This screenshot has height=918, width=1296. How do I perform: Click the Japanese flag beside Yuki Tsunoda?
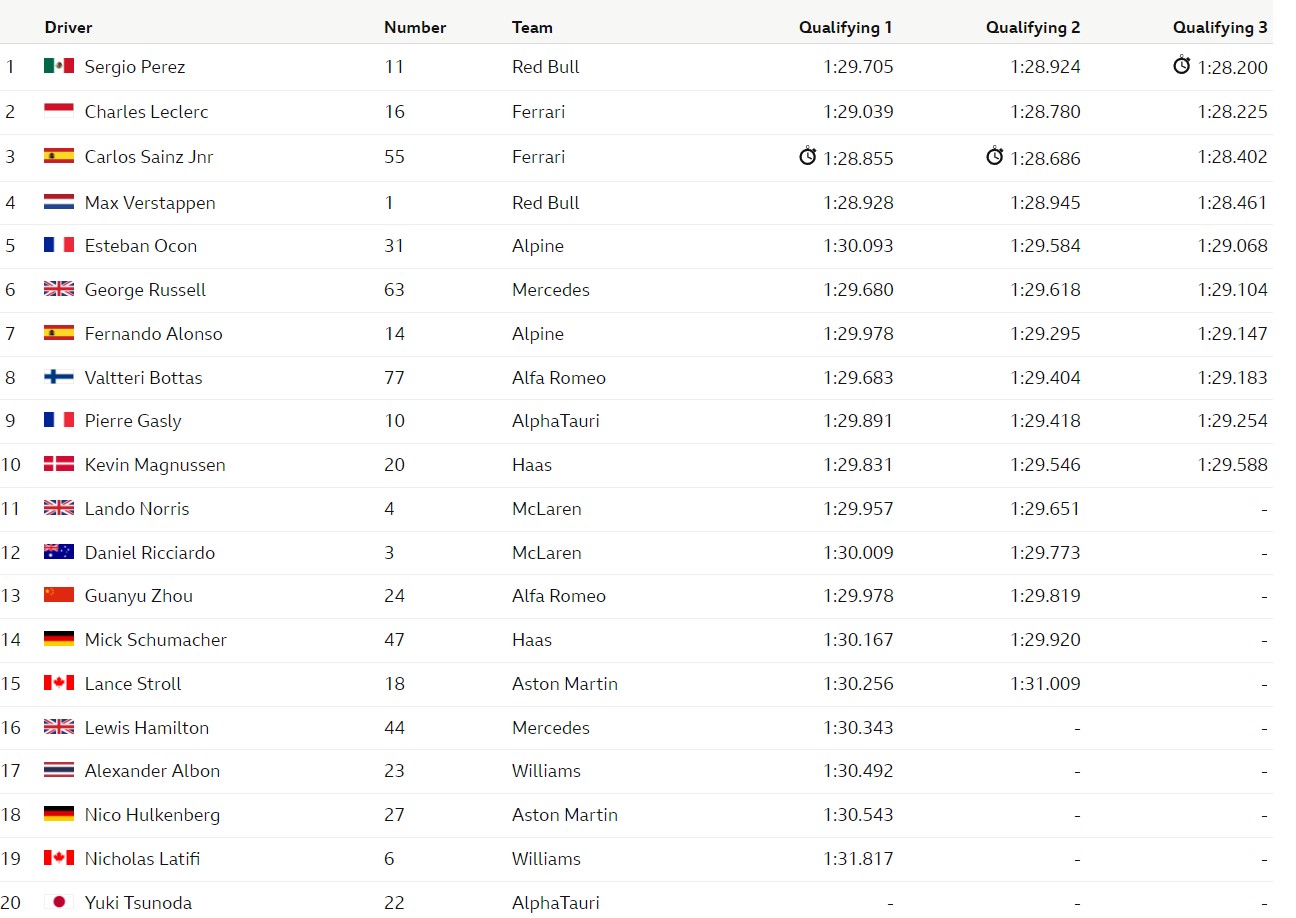59,902
